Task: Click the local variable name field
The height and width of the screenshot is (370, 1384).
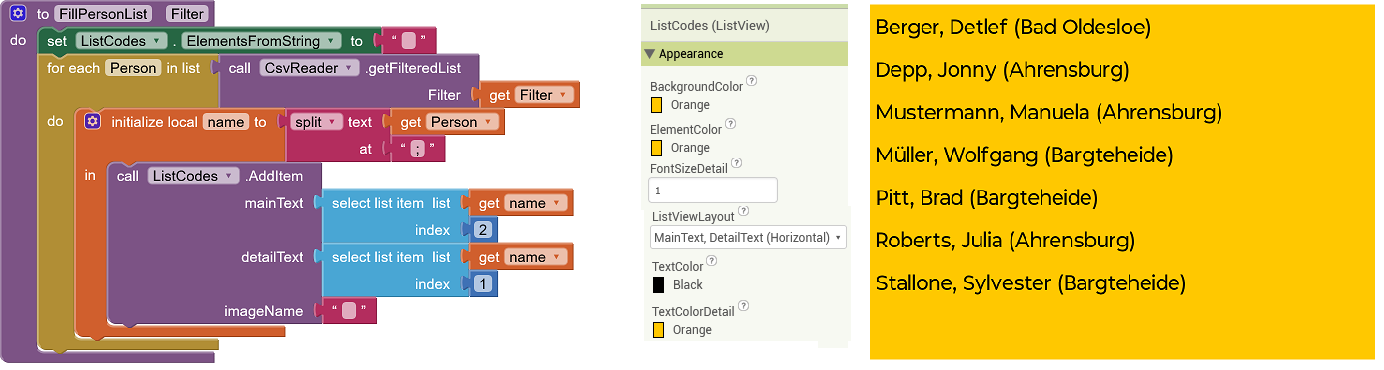Action: pos(225,122)
